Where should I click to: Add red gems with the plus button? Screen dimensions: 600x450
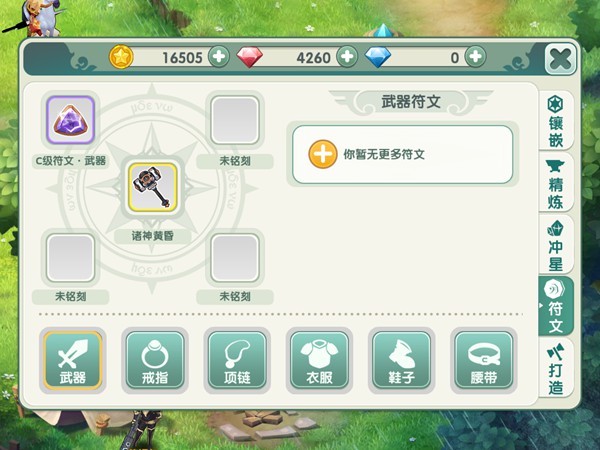click(x=347, y=57)
